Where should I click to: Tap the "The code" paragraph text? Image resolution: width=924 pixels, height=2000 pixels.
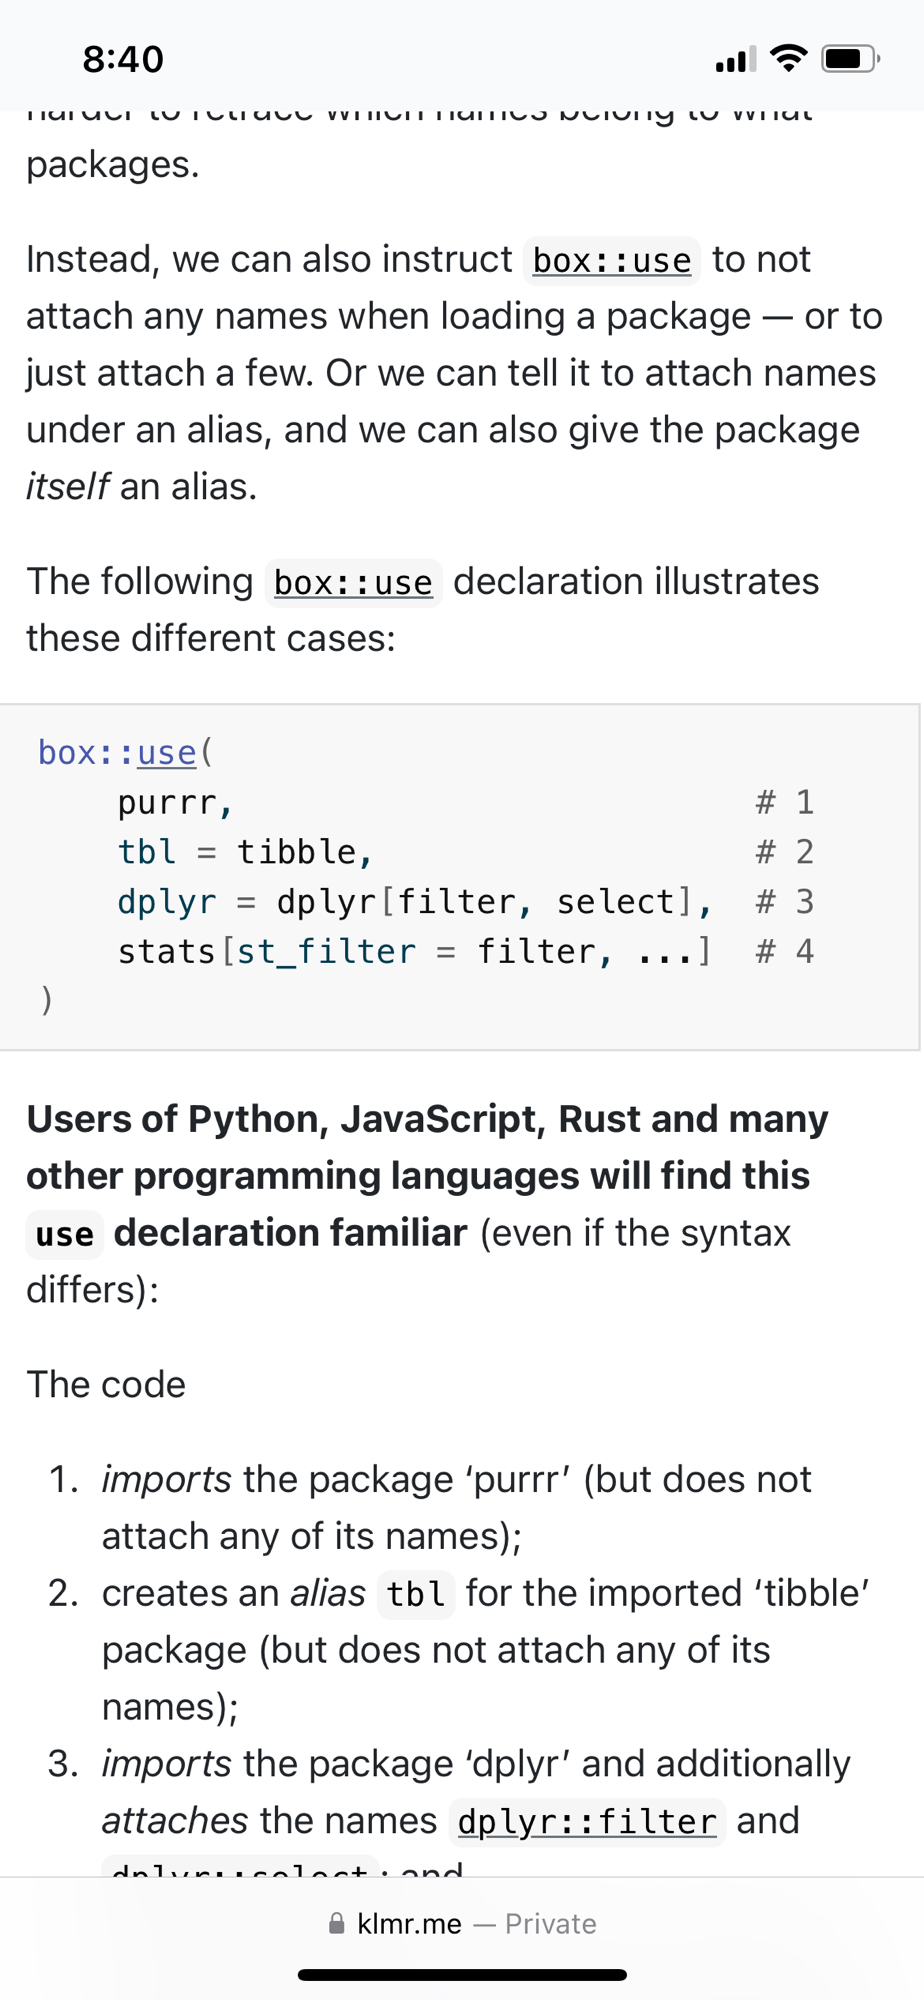tap(106, 1385)
